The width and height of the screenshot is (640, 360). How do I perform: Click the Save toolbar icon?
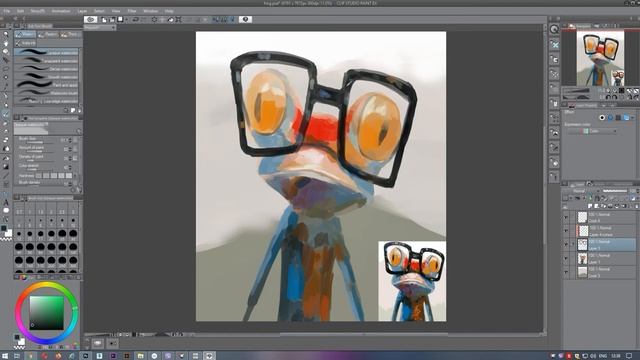click(x=120, y=20)
